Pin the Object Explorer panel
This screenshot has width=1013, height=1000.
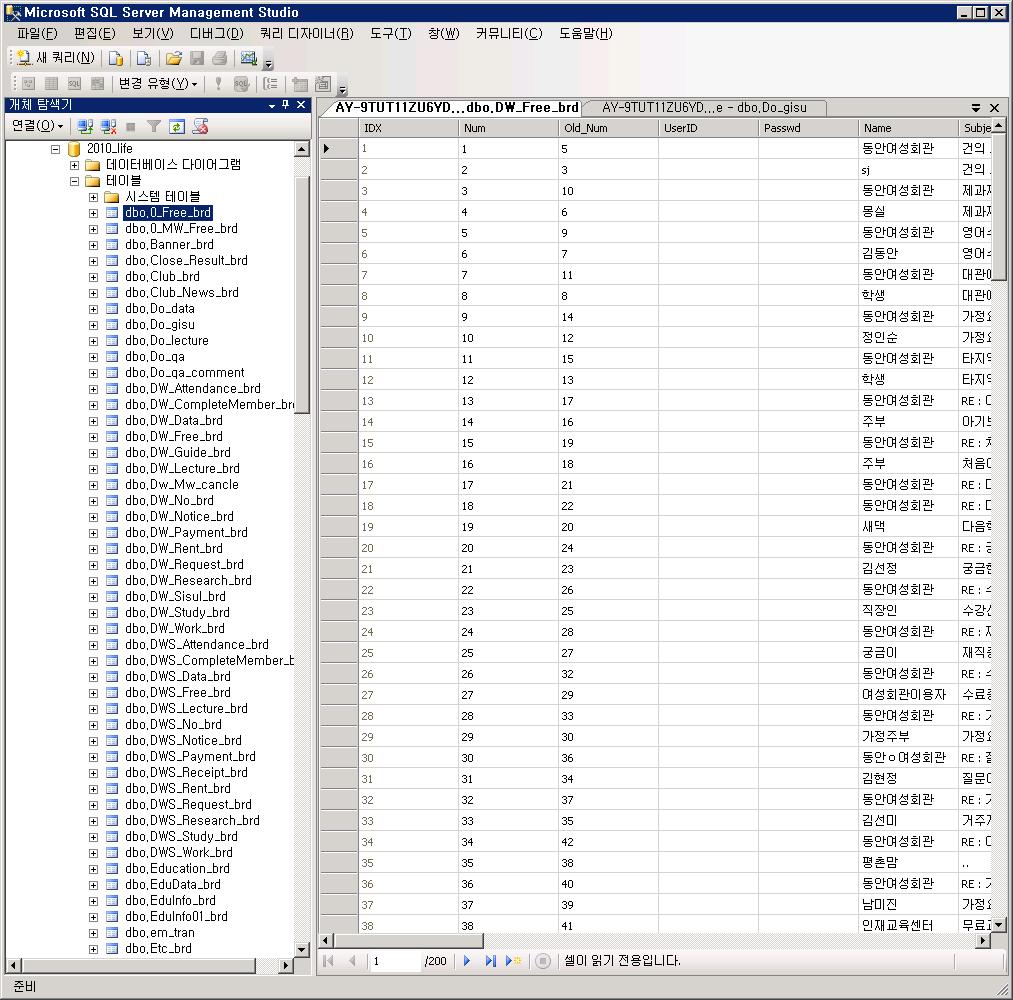286,105
